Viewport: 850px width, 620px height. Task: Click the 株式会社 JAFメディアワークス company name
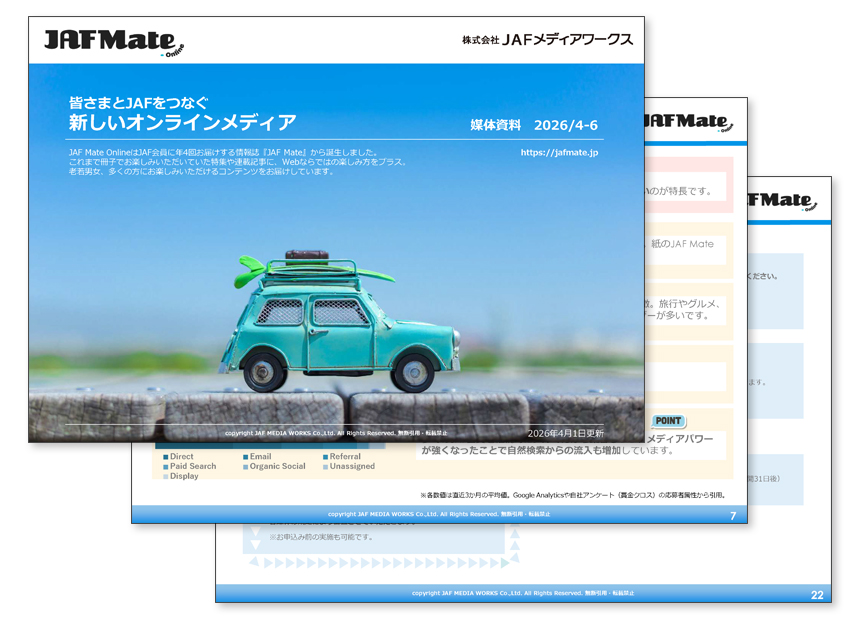[547, 40]
